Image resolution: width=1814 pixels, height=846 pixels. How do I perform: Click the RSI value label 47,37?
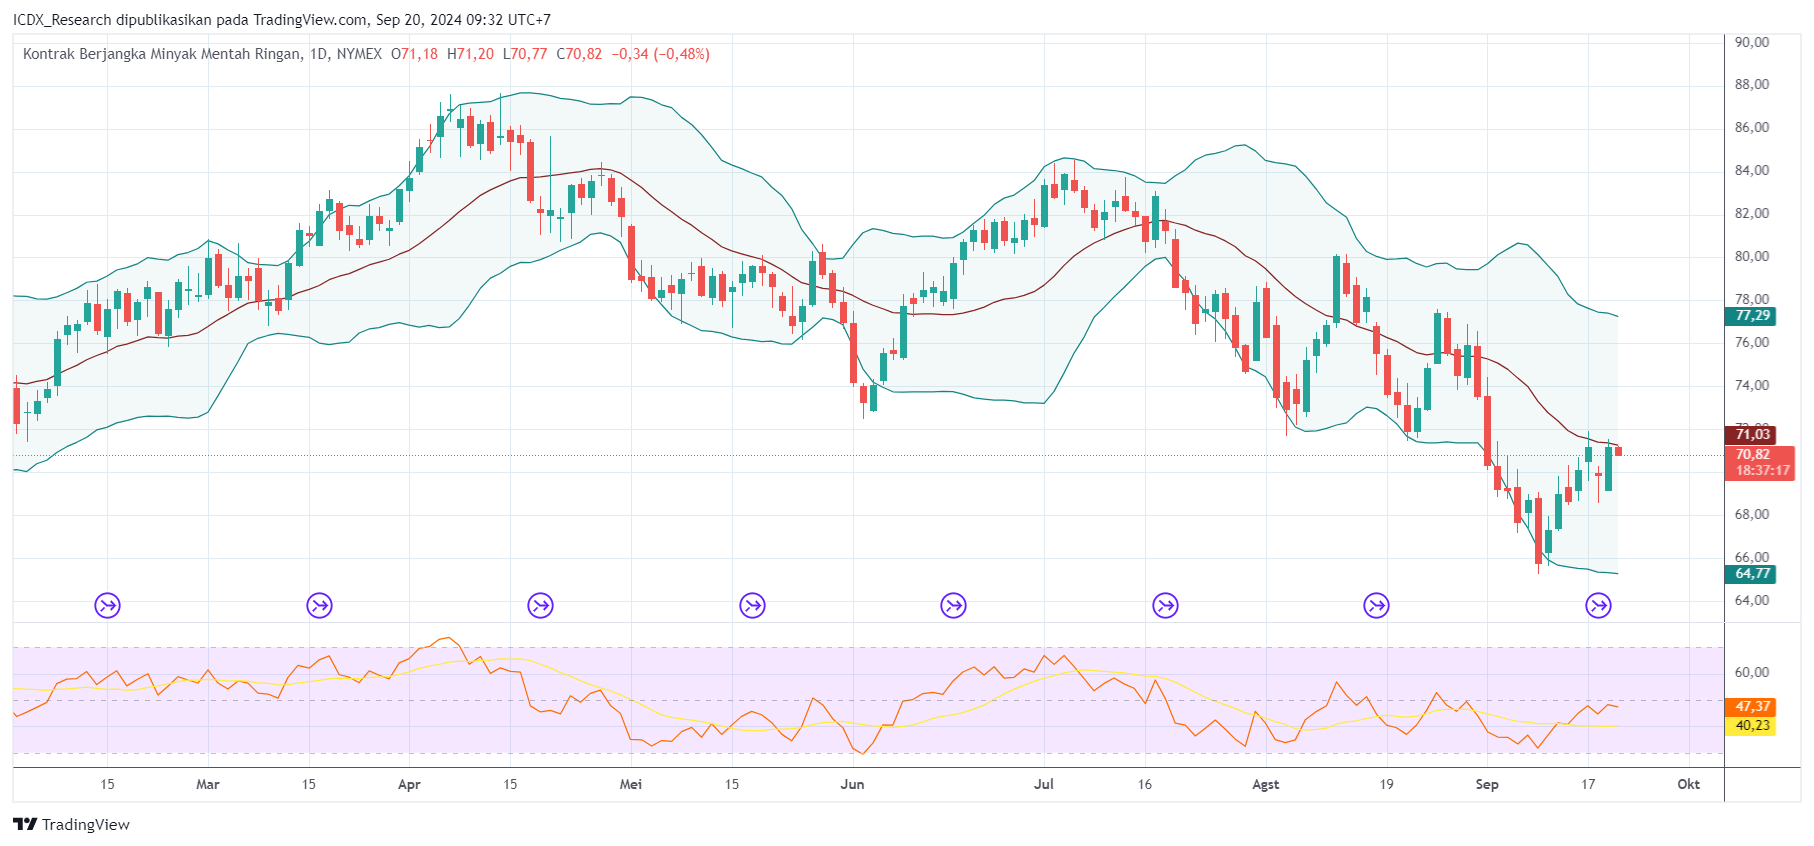(1751, 707)
